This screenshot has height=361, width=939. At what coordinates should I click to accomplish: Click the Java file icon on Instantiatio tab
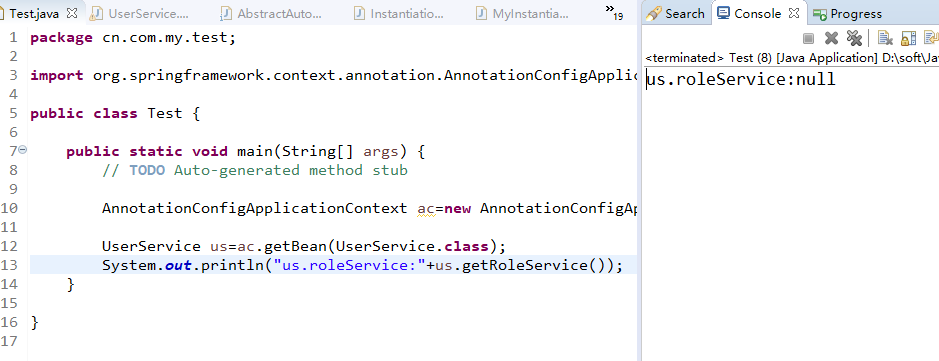click(359, 13)
